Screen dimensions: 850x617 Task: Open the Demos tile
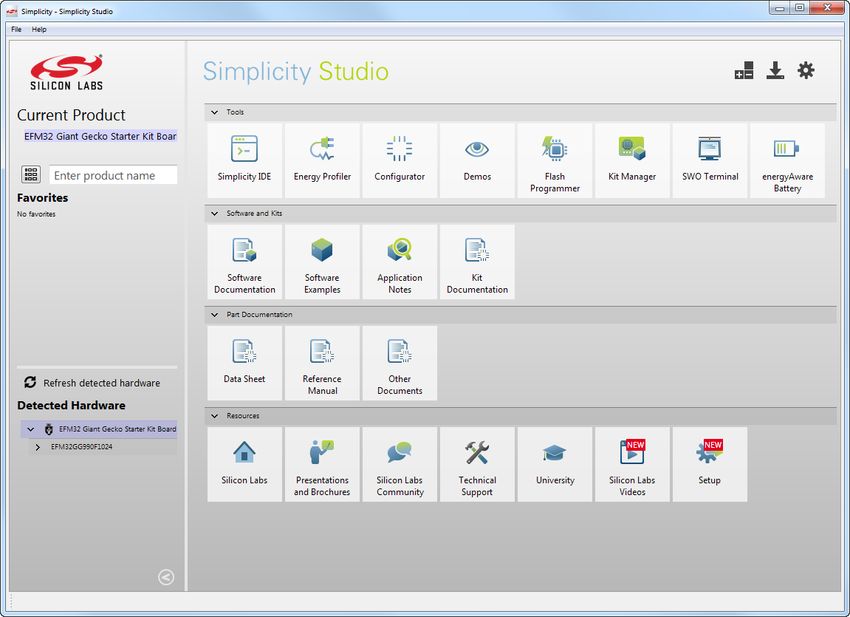[x=477, y=160]
